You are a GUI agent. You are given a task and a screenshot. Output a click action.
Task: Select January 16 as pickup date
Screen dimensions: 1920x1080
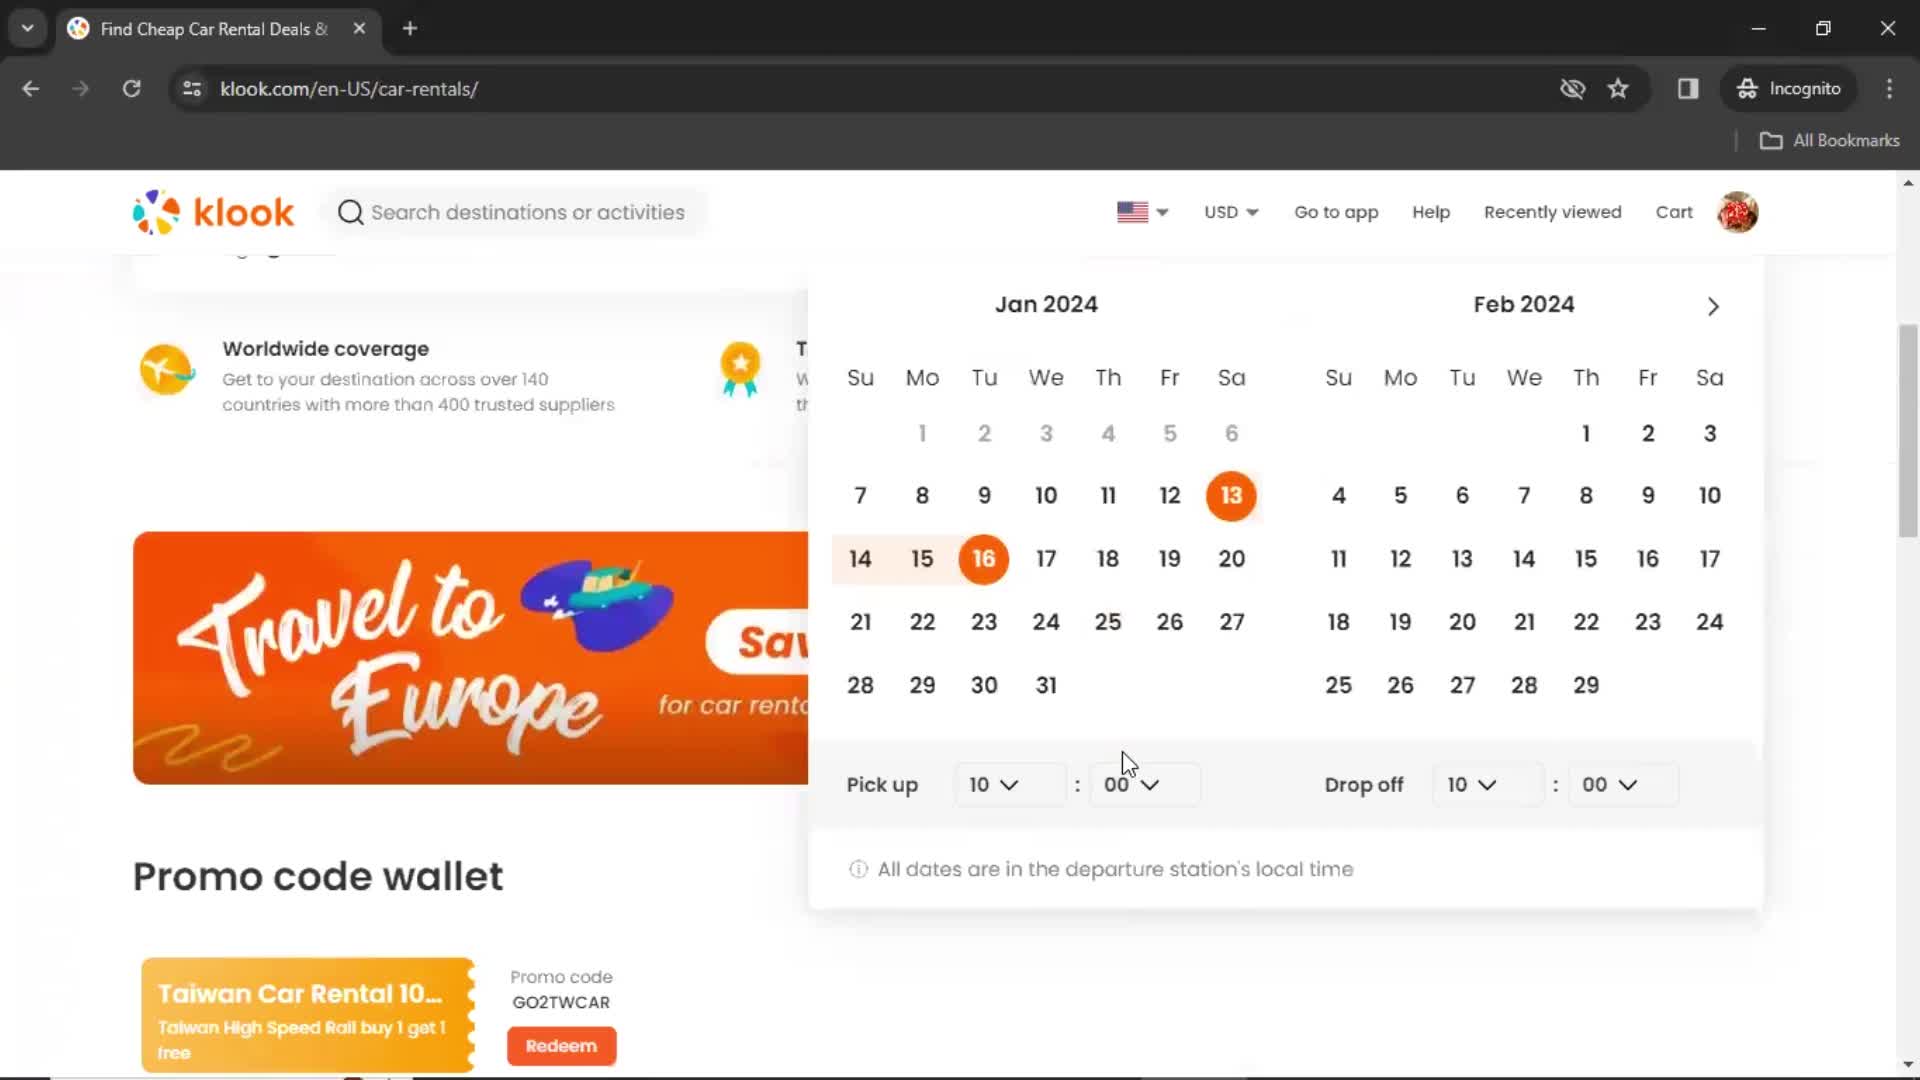click(985, 559)
